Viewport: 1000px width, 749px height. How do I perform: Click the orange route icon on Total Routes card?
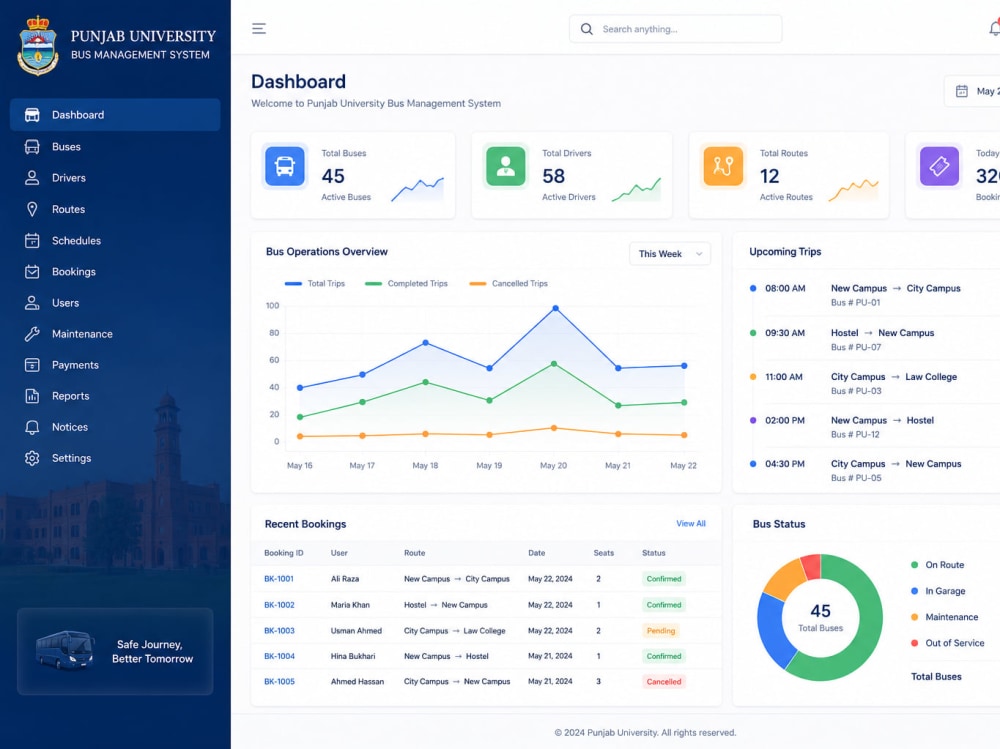(x=723, y=166)
